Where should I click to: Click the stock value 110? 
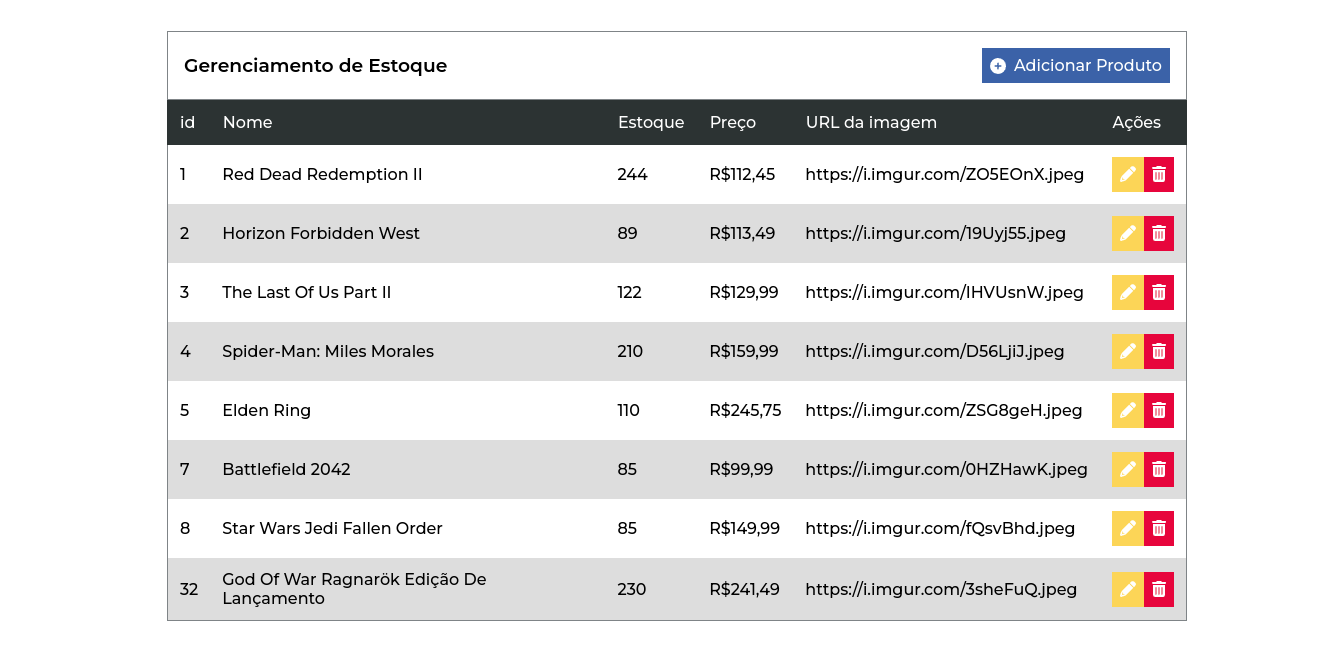pyautogui.click(x=629, y=410)
